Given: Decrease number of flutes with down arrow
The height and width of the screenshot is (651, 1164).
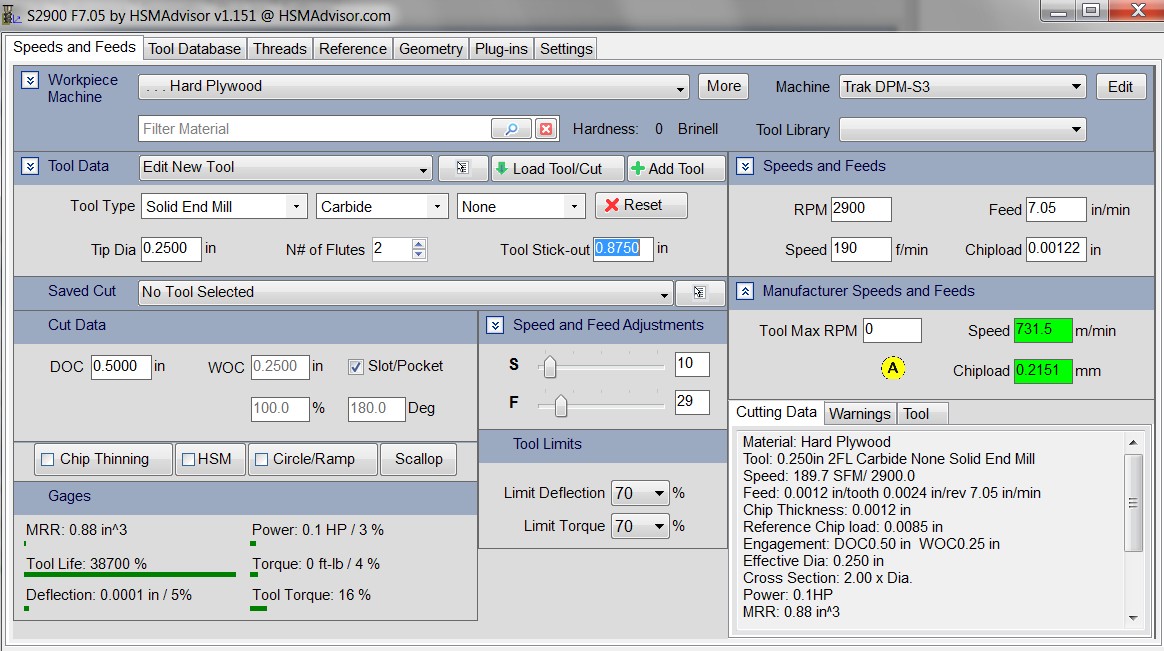Looking at the screenshot, I should [x=419, y=255].
